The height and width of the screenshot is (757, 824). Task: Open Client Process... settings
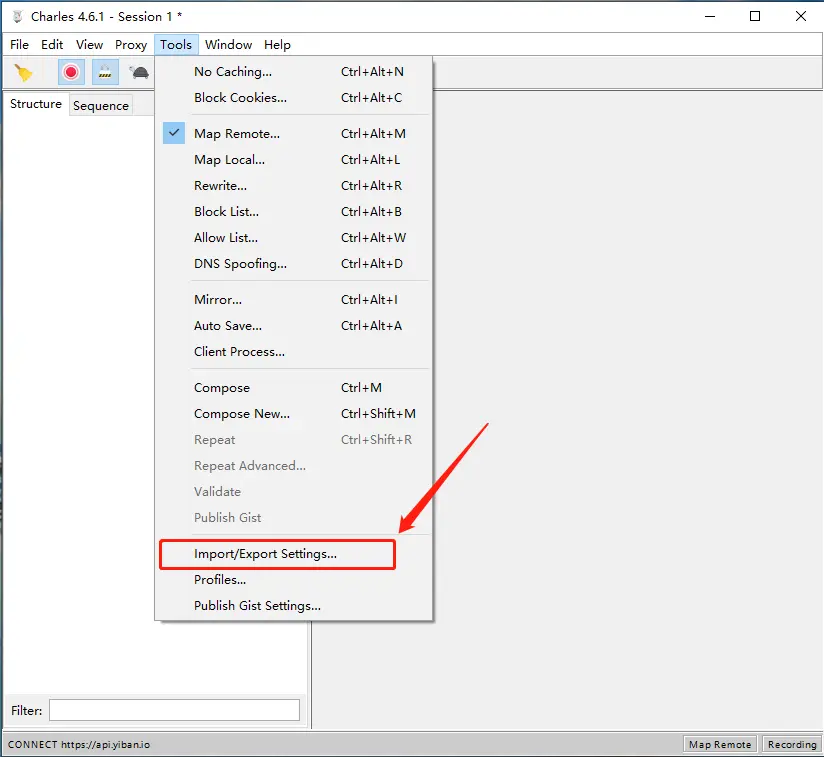coord(294,351)
